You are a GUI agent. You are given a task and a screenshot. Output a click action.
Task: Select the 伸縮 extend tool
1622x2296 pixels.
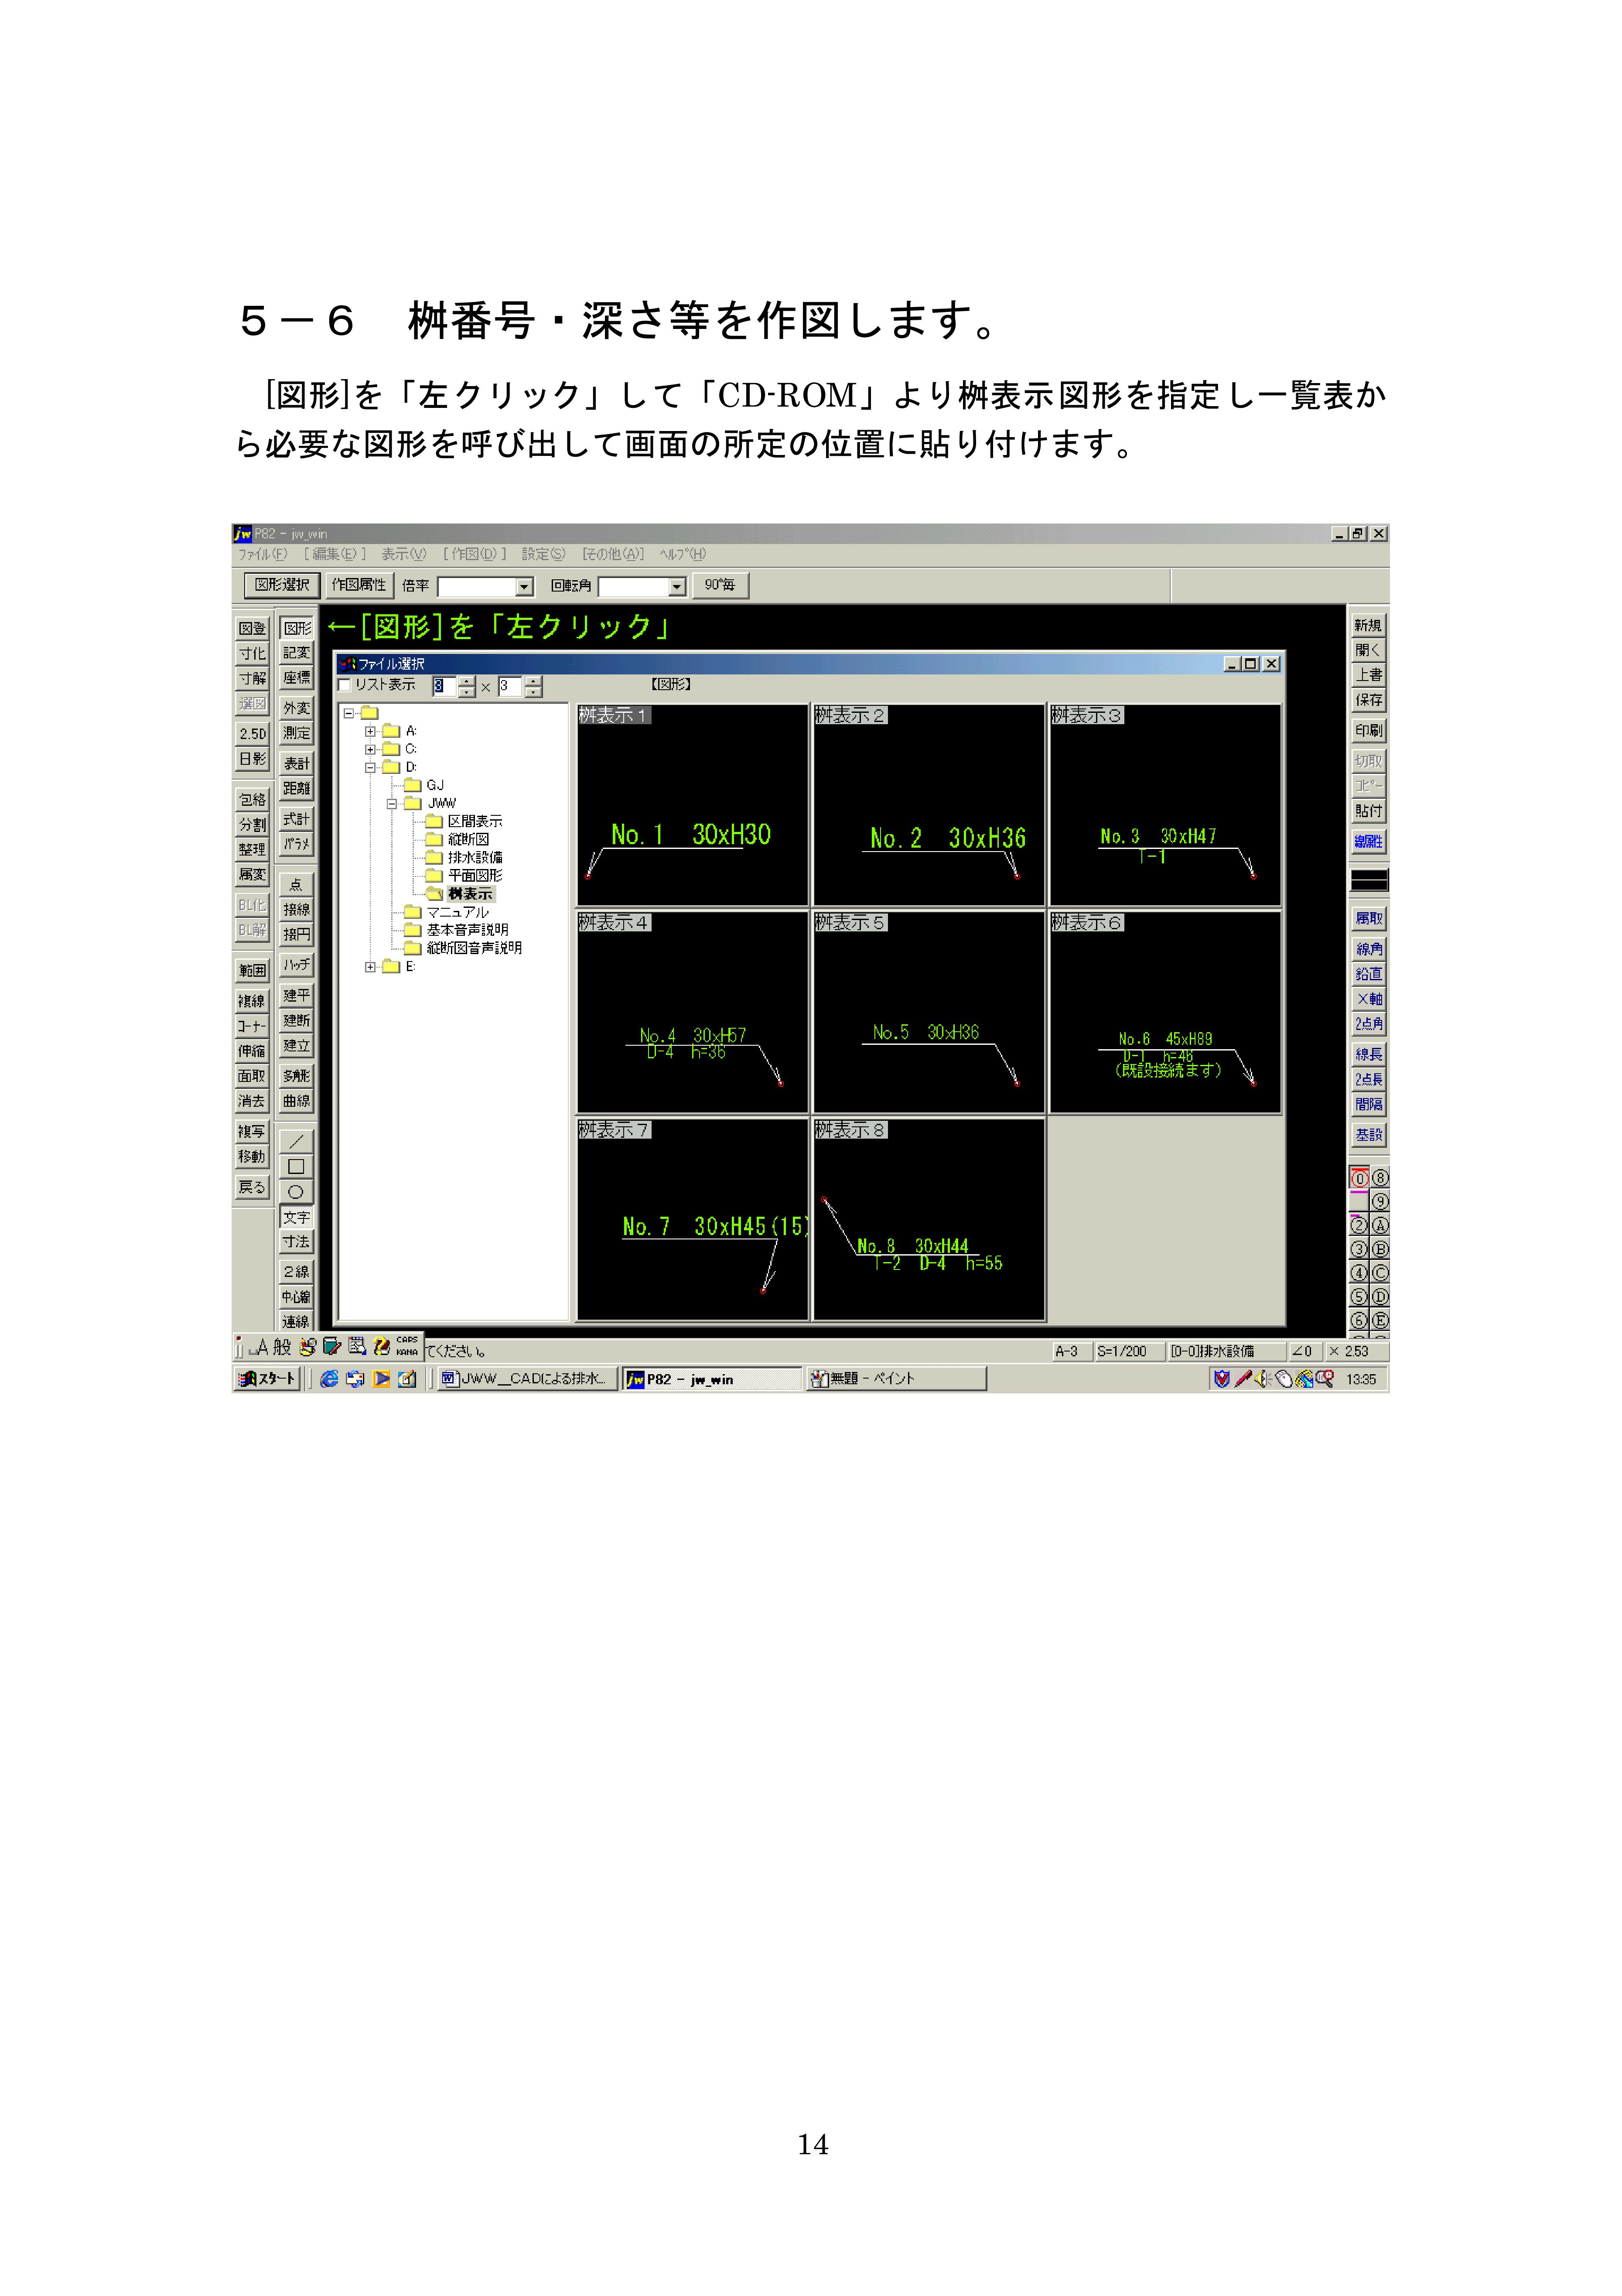click(x=252, y=1051)
